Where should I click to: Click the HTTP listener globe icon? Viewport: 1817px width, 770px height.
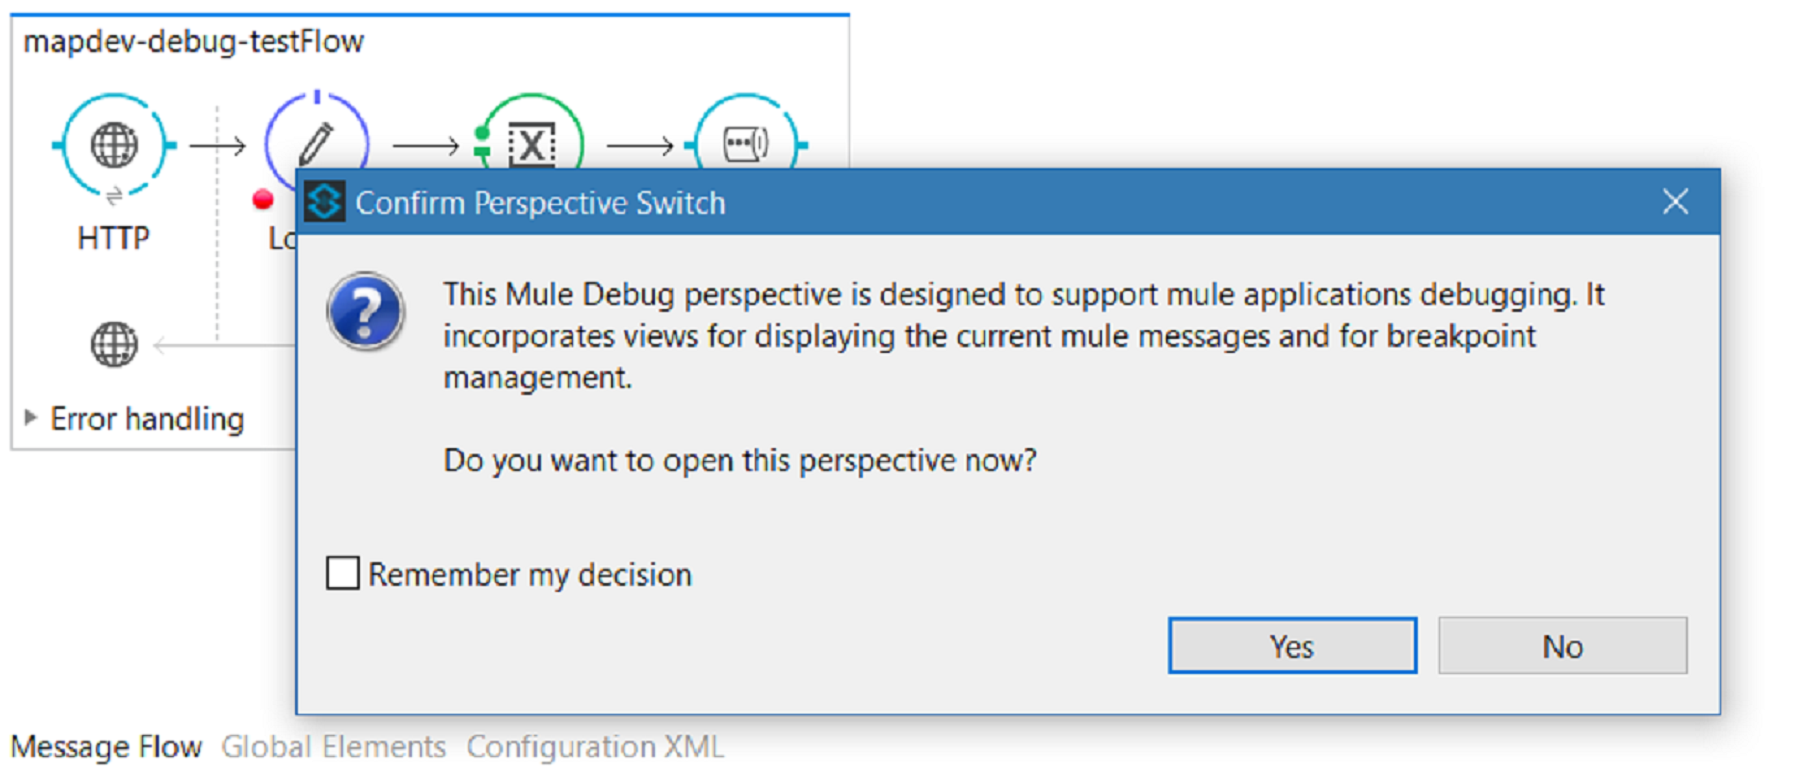[114, 145]
